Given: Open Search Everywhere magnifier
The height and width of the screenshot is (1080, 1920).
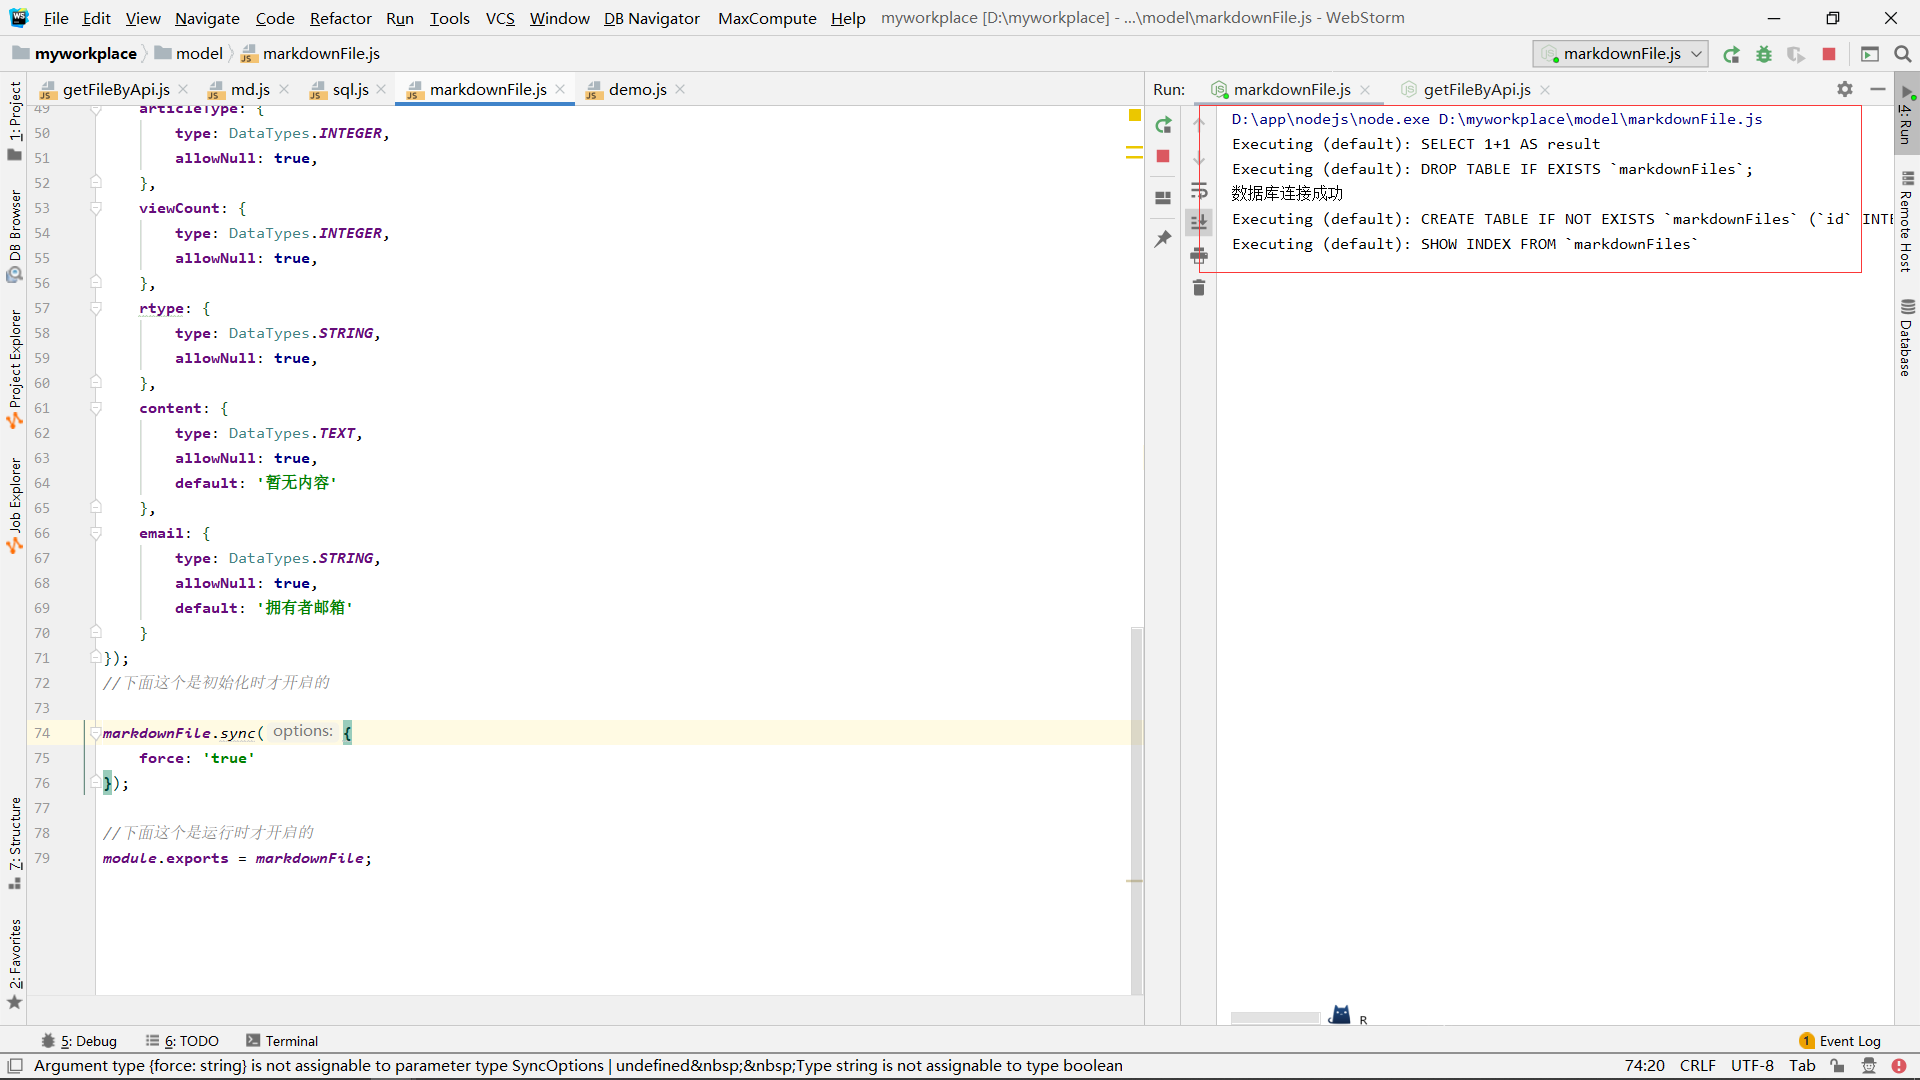Looking at the screenshot, I should click(1903, 54).
